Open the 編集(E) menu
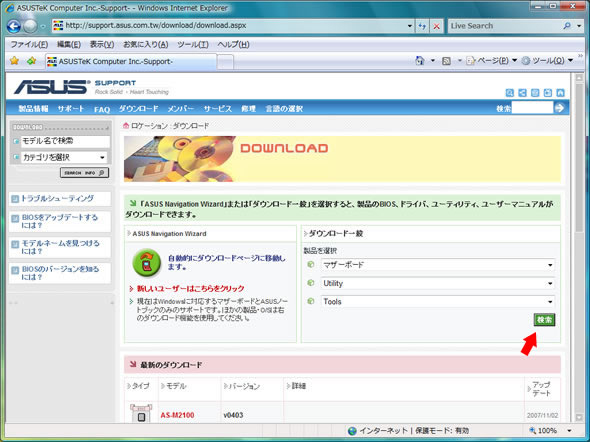Screen dimensions: 590x442 (x=69, y=44)
